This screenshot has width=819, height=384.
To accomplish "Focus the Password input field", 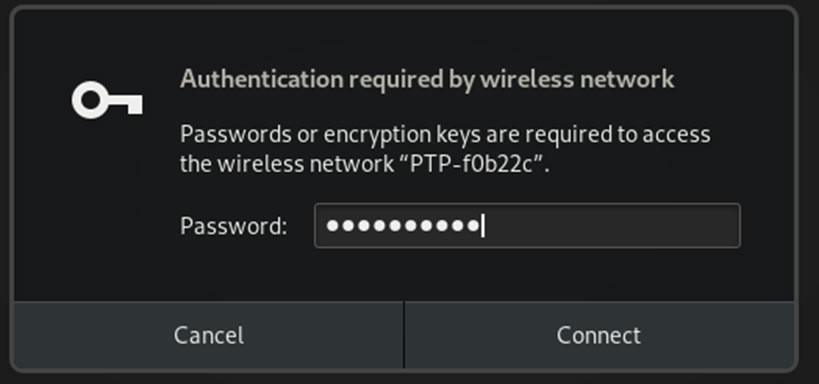I will (x=527, y=226).
